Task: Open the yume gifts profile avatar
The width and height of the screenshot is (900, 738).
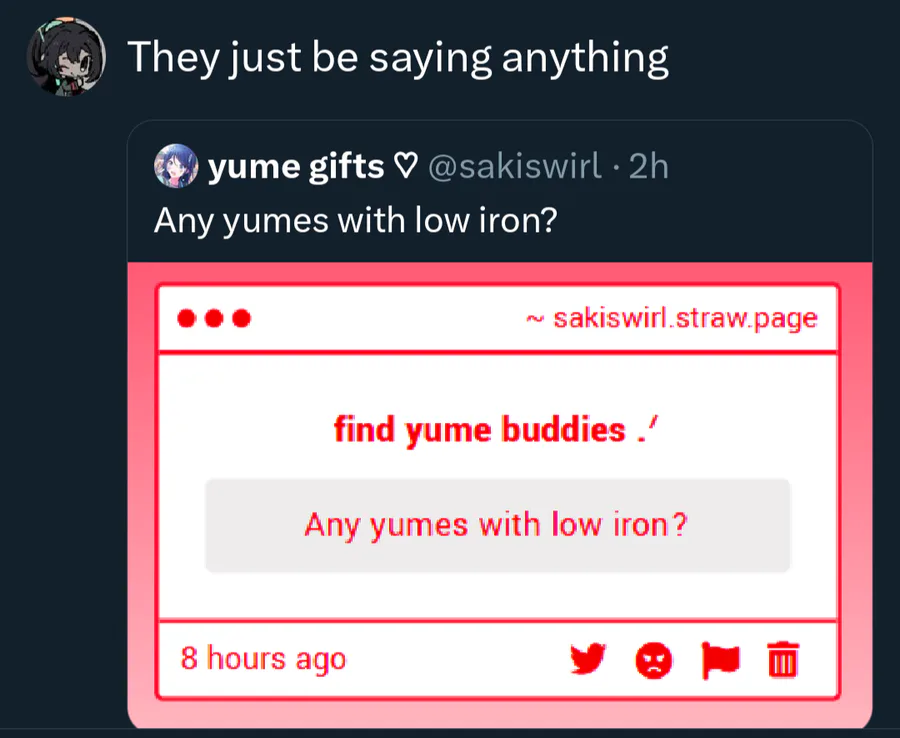Action: click(176, 166)
